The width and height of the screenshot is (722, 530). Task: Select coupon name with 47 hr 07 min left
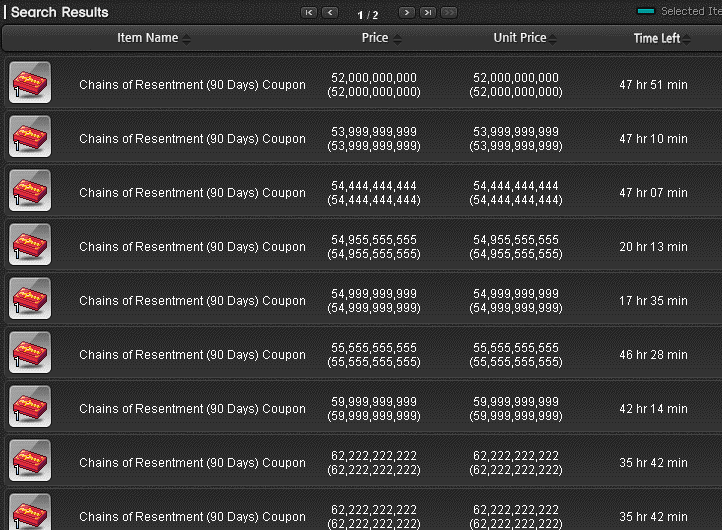click(x=192, y=192)
